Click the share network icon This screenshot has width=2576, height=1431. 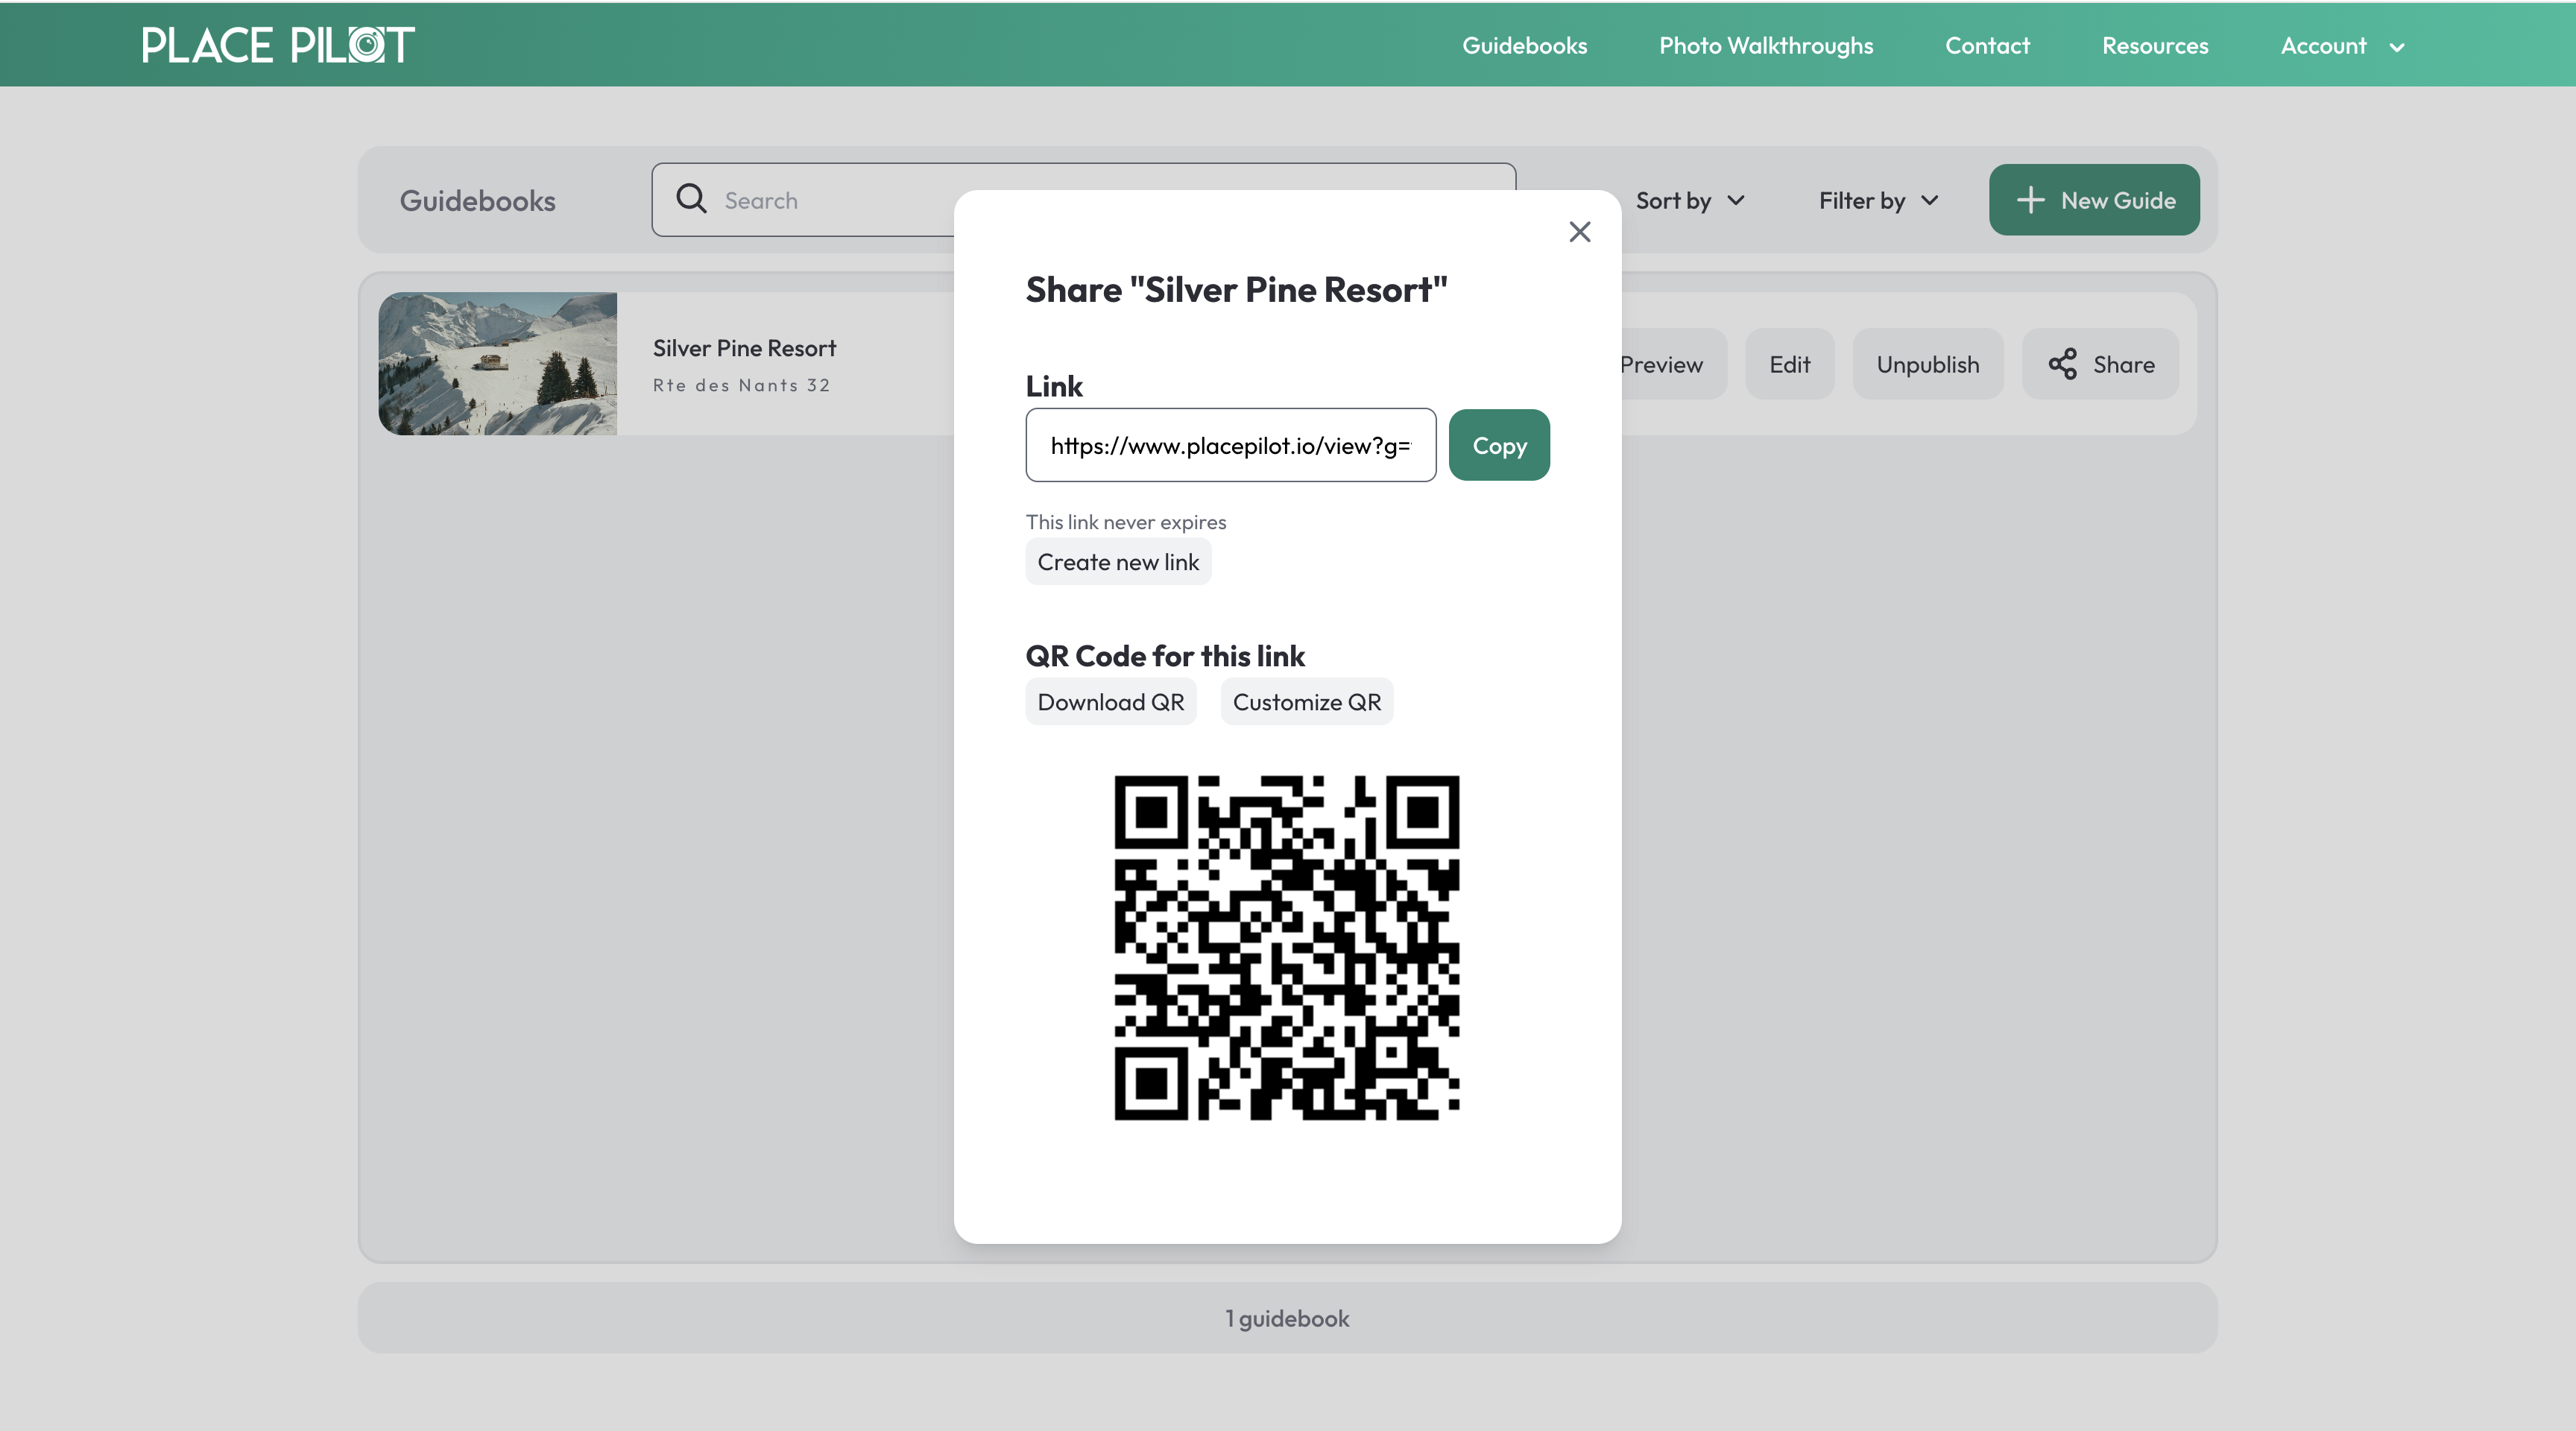pos(2062,364)
